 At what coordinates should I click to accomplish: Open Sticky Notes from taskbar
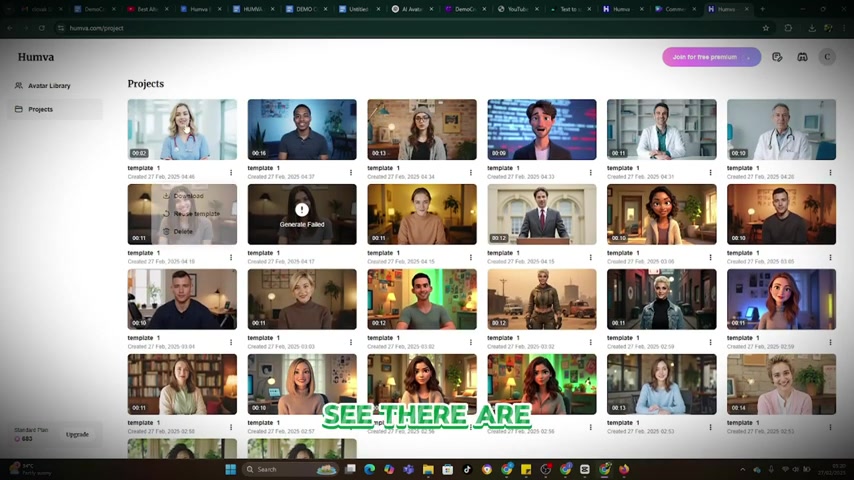coord(526,469)
